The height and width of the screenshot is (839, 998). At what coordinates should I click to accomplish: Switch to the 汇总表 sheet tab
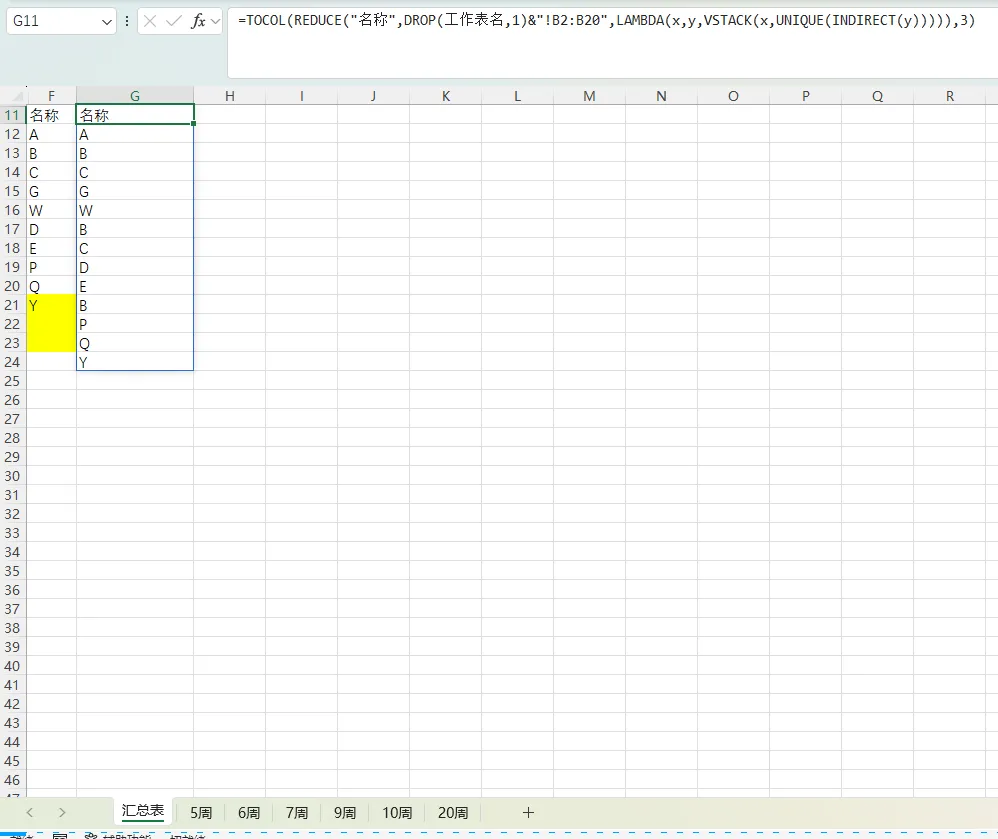click(143, 811)
